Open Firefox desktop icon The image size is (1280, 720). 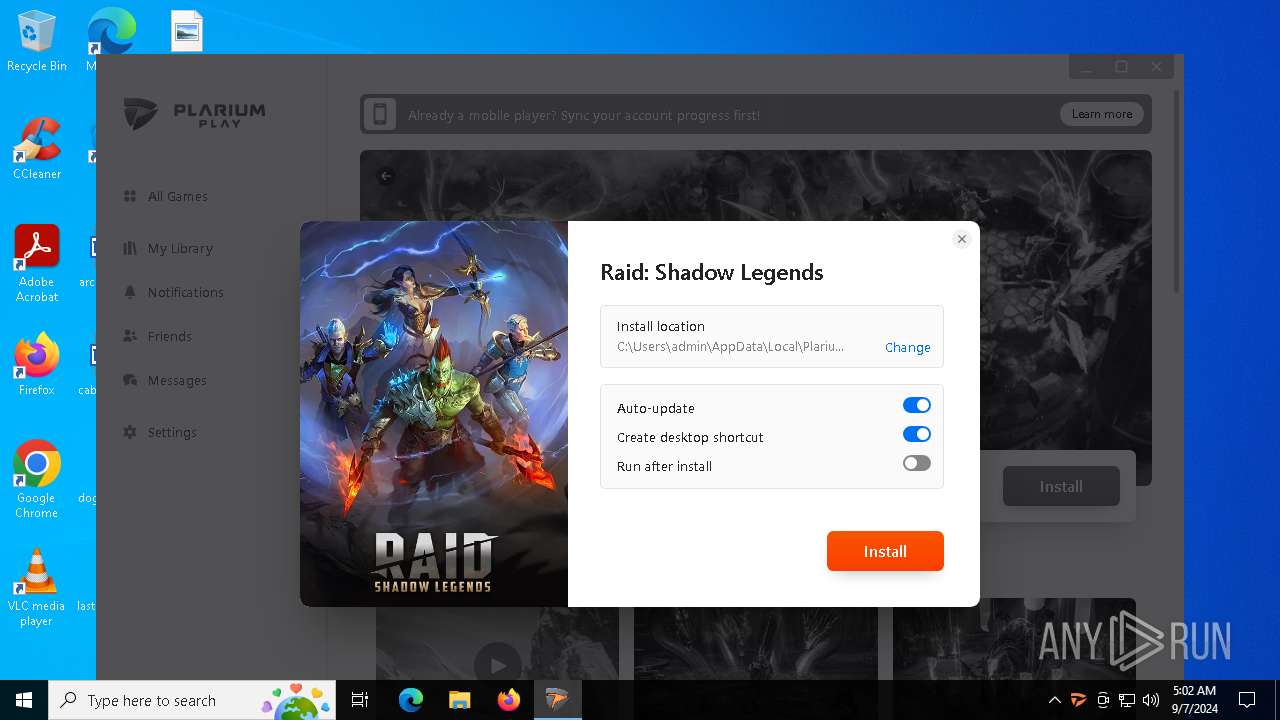click(37, 364)
